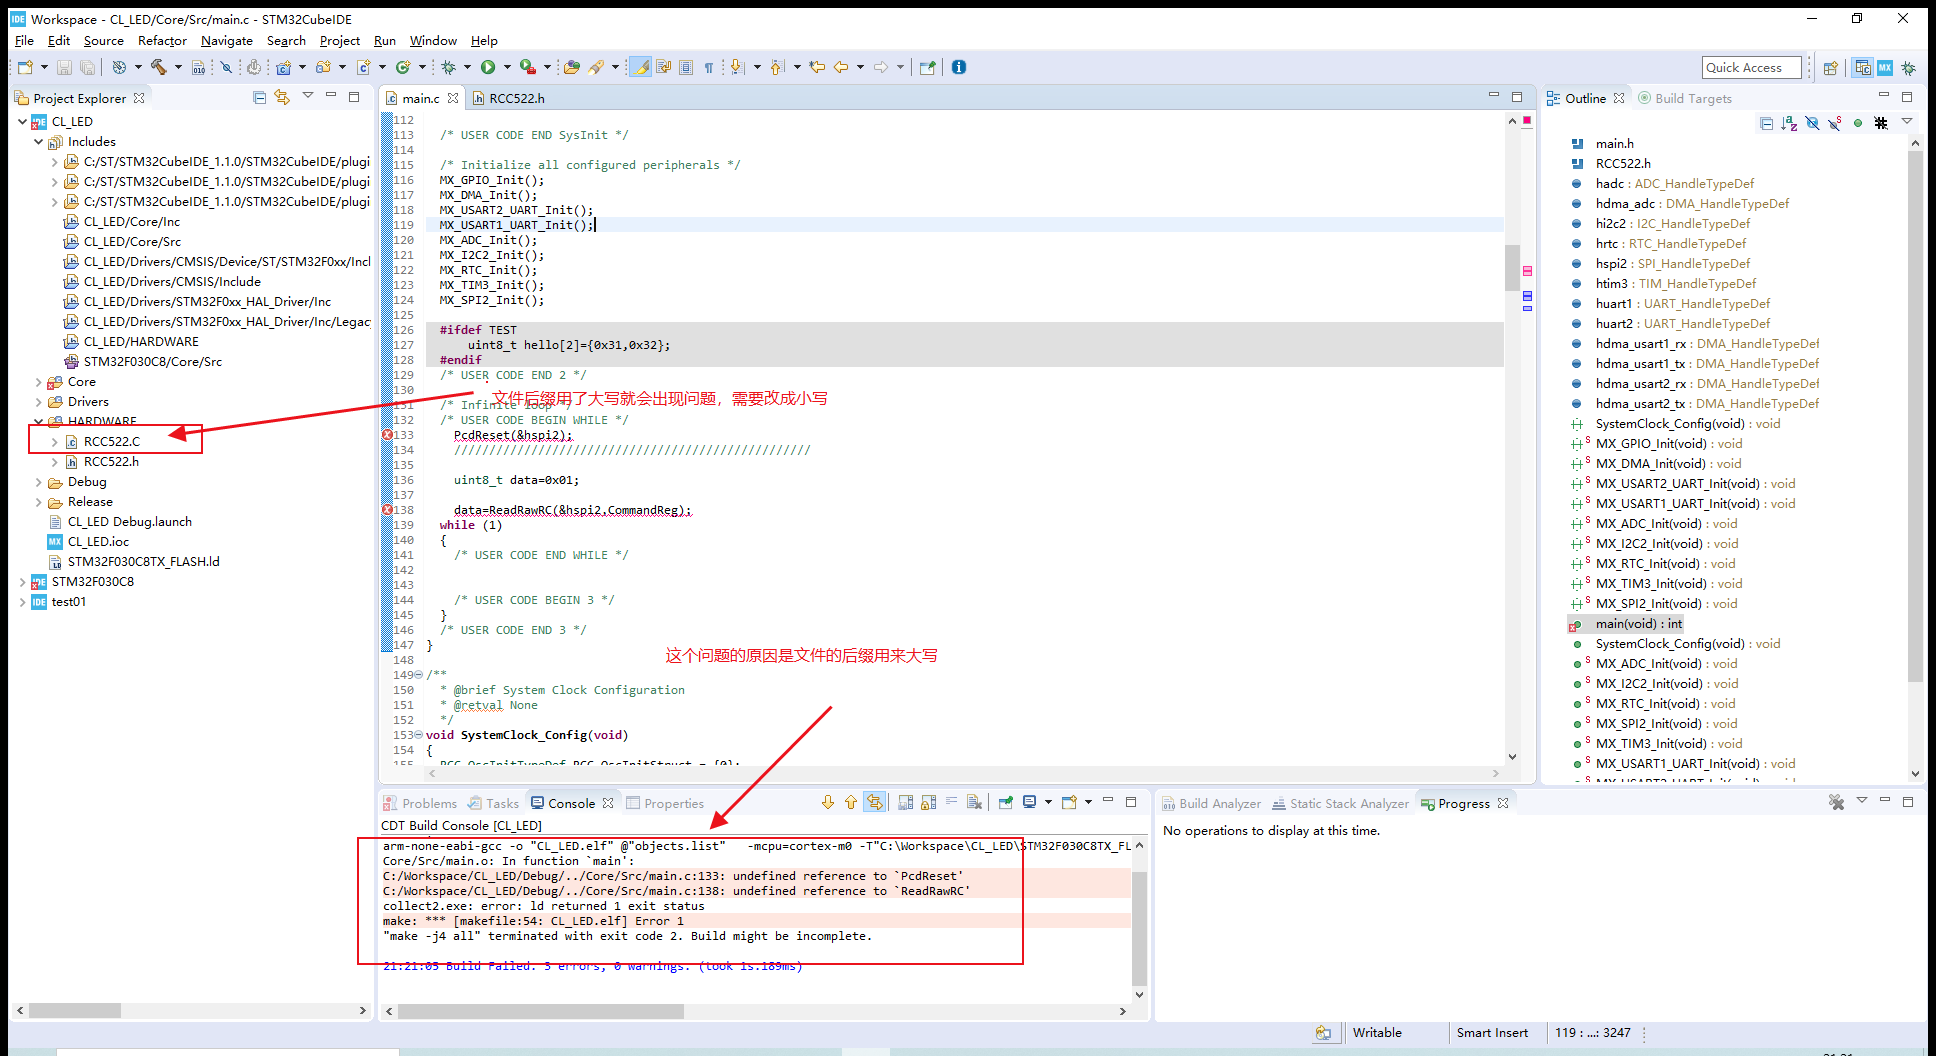Click the Console scroll-down arrow icon
Image resolution: width=1936 pixels, height=1056 pixels.
[x=828, y=802]
